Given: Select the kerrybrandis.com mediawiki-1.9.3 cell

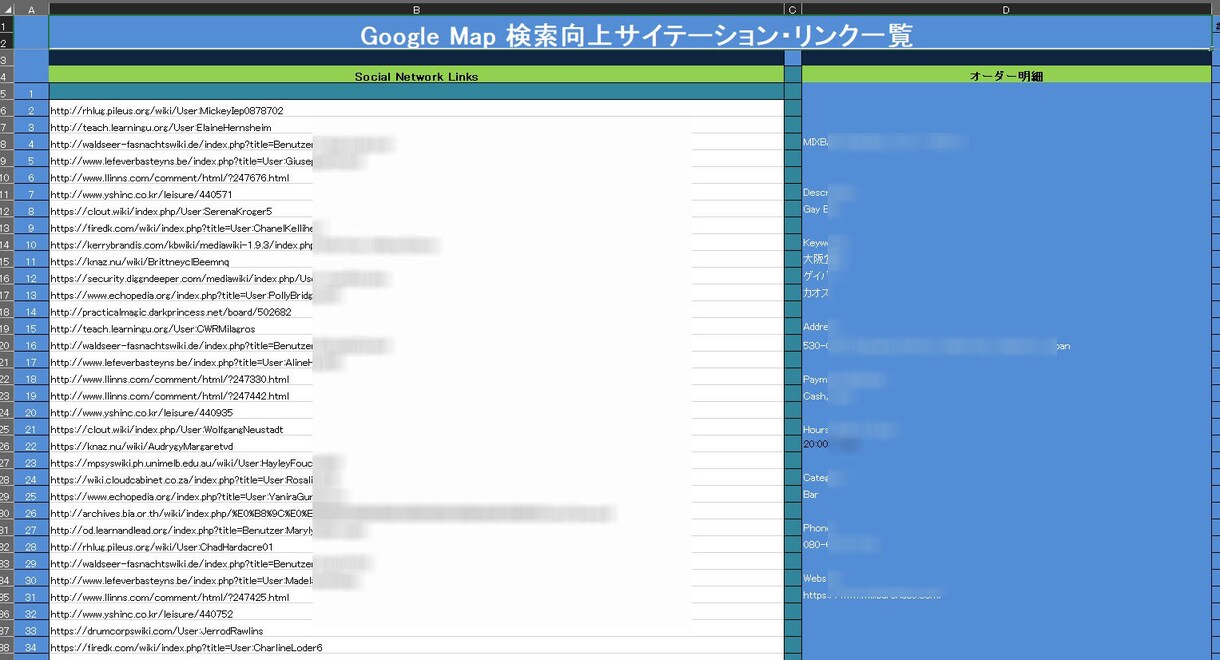Looking at the screenshot, I should click(416, 244).
